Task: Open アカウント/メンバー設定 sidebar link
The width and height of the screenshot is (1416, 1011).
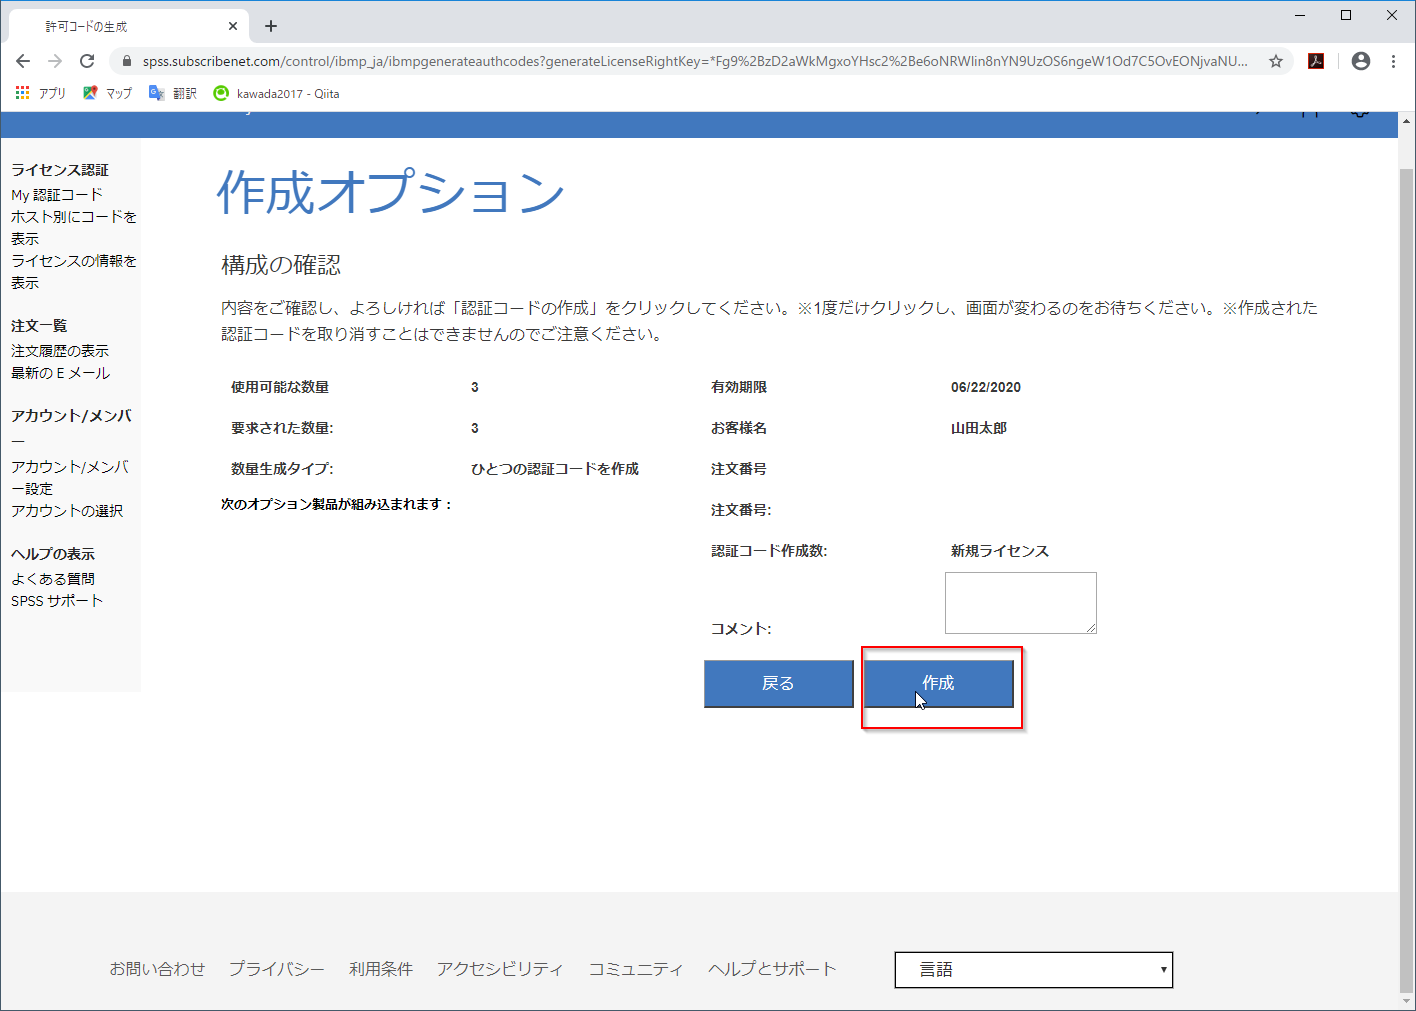Action: tap(70, 477)
